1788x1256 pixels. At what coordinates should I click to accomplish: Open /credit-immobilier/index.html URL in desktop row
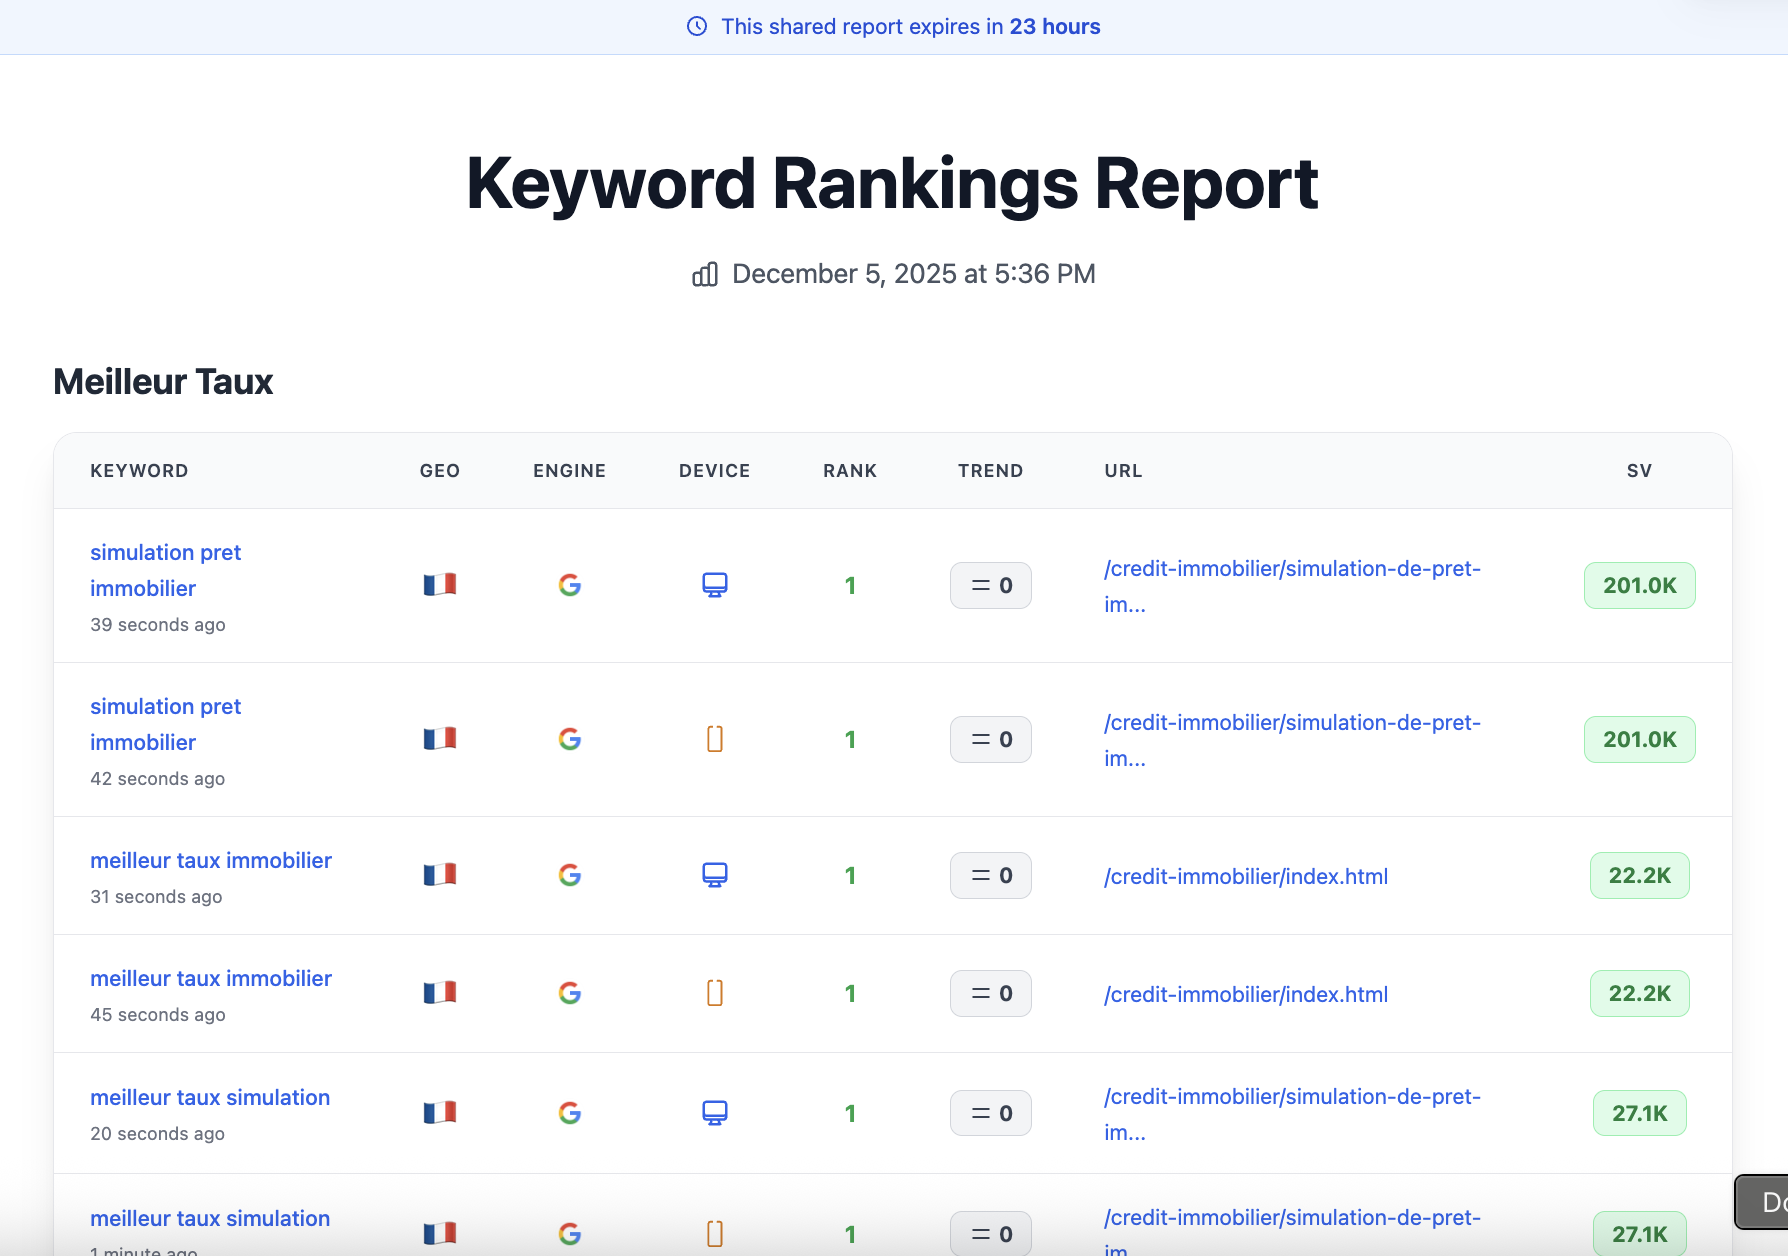pos(1246,877)
